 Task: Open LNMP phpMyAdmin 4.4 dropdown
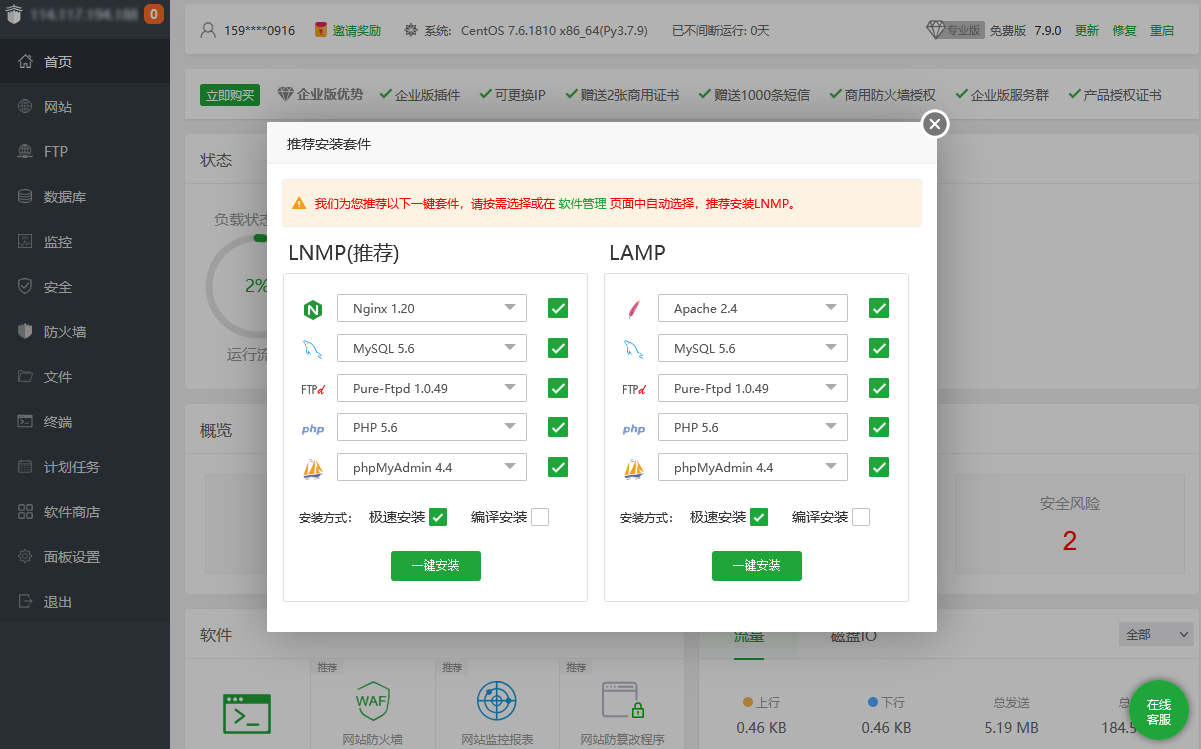click(432, 467)
